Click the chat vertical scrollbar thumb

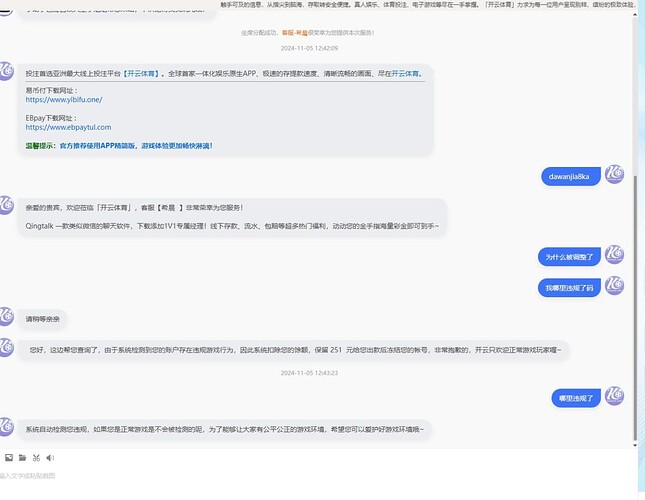[635, 308]
